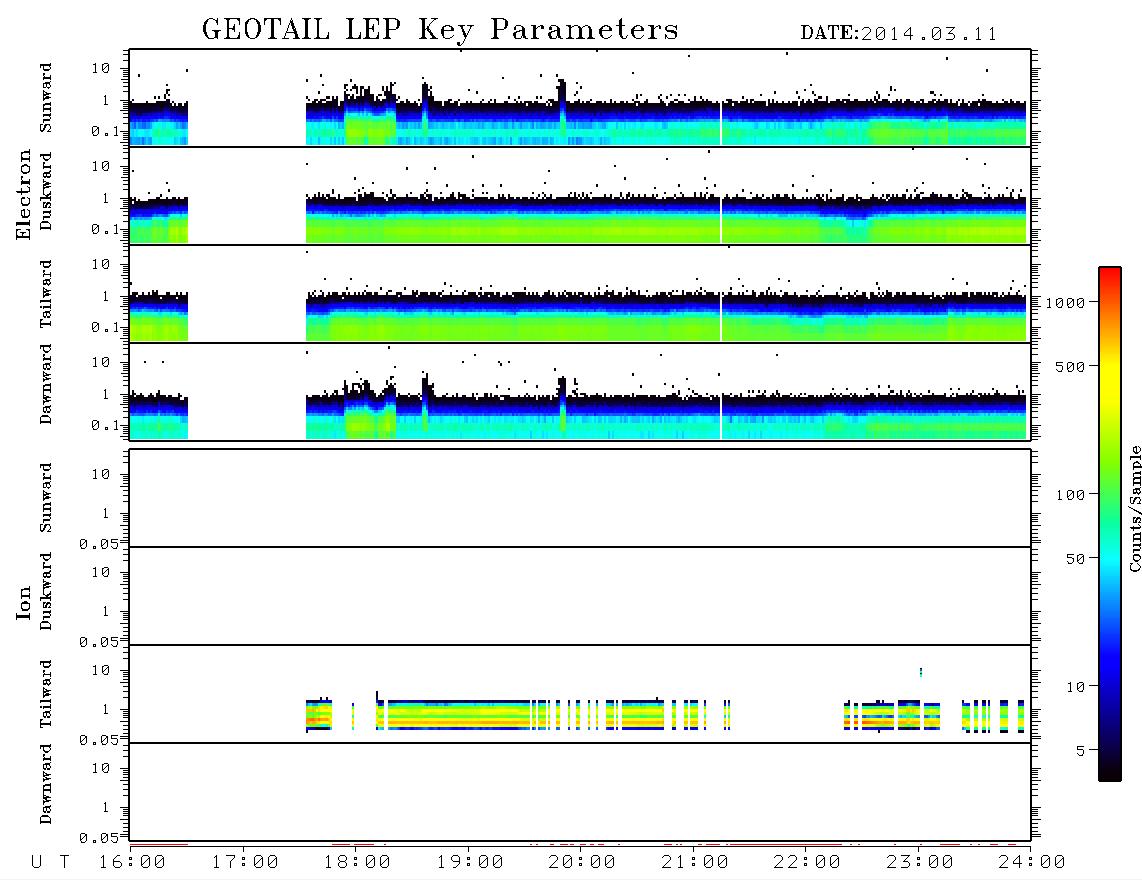Click the 50 colorbar tick label
The width and height of the screenshot is (1142, 880).
(x=1075, y=559)
